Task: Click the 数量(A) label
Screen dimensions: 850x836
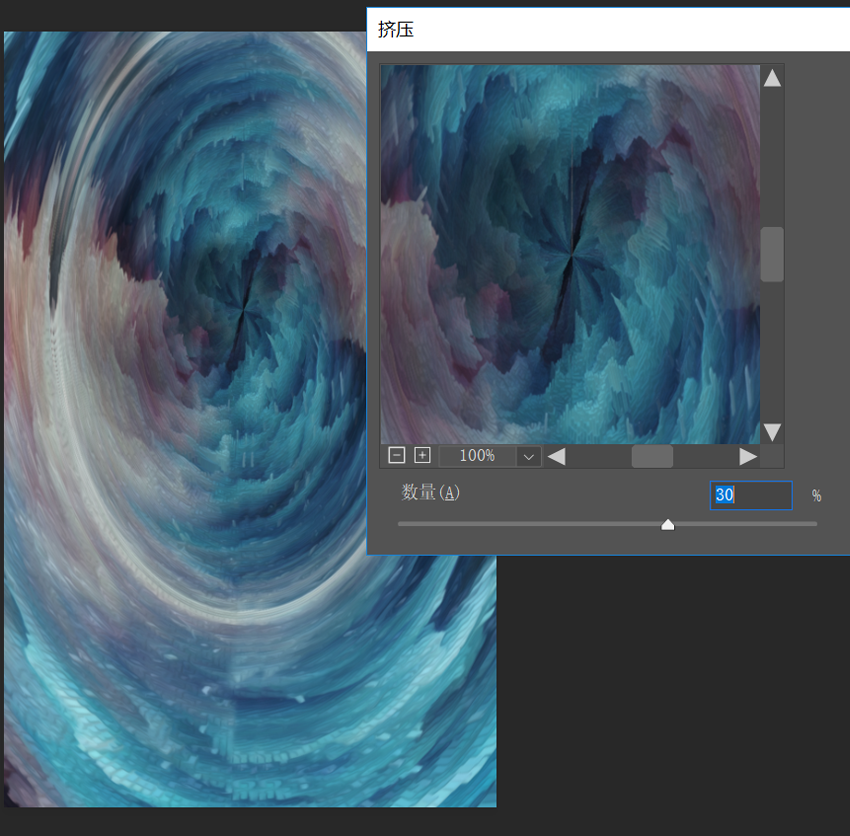Action: tap(430, 493)
